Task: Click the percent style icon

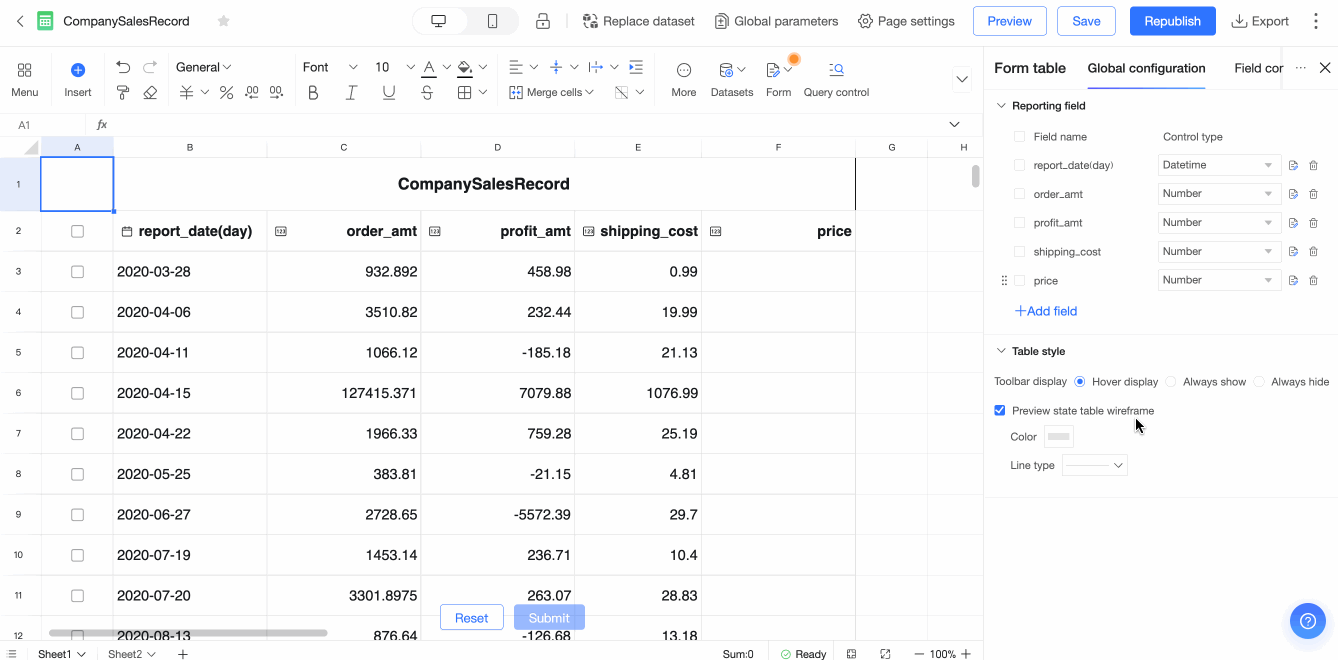Action: point(226,91)
